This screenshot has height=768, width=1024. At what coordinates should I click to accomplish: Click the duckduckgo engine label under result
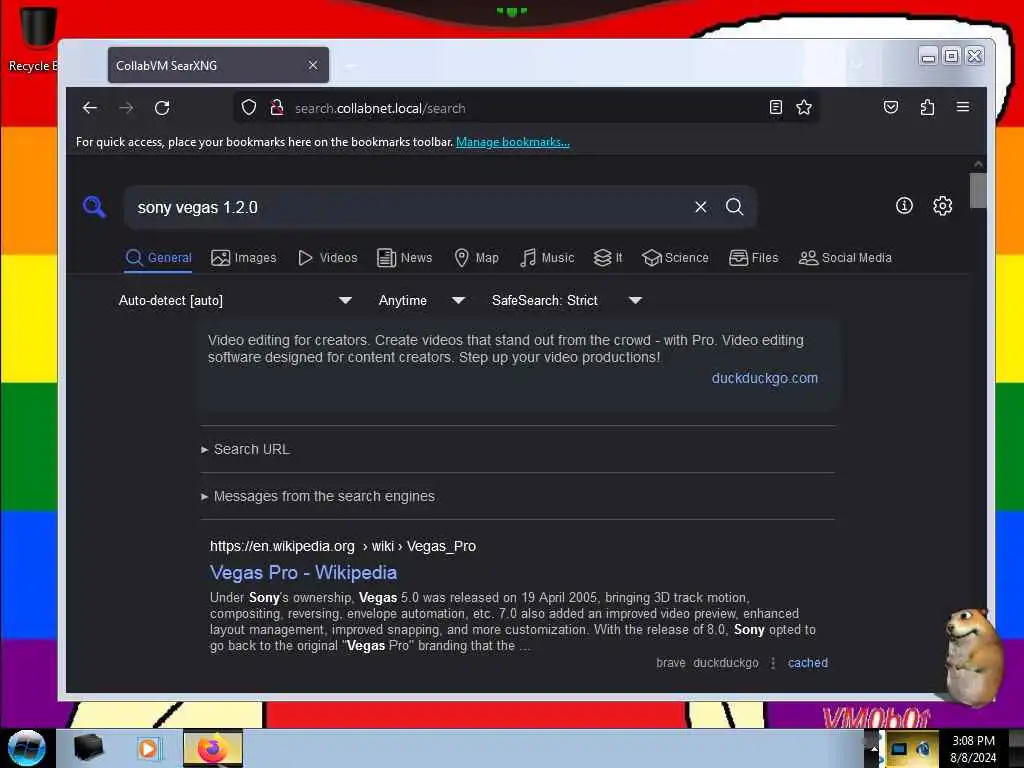point(726,663)
